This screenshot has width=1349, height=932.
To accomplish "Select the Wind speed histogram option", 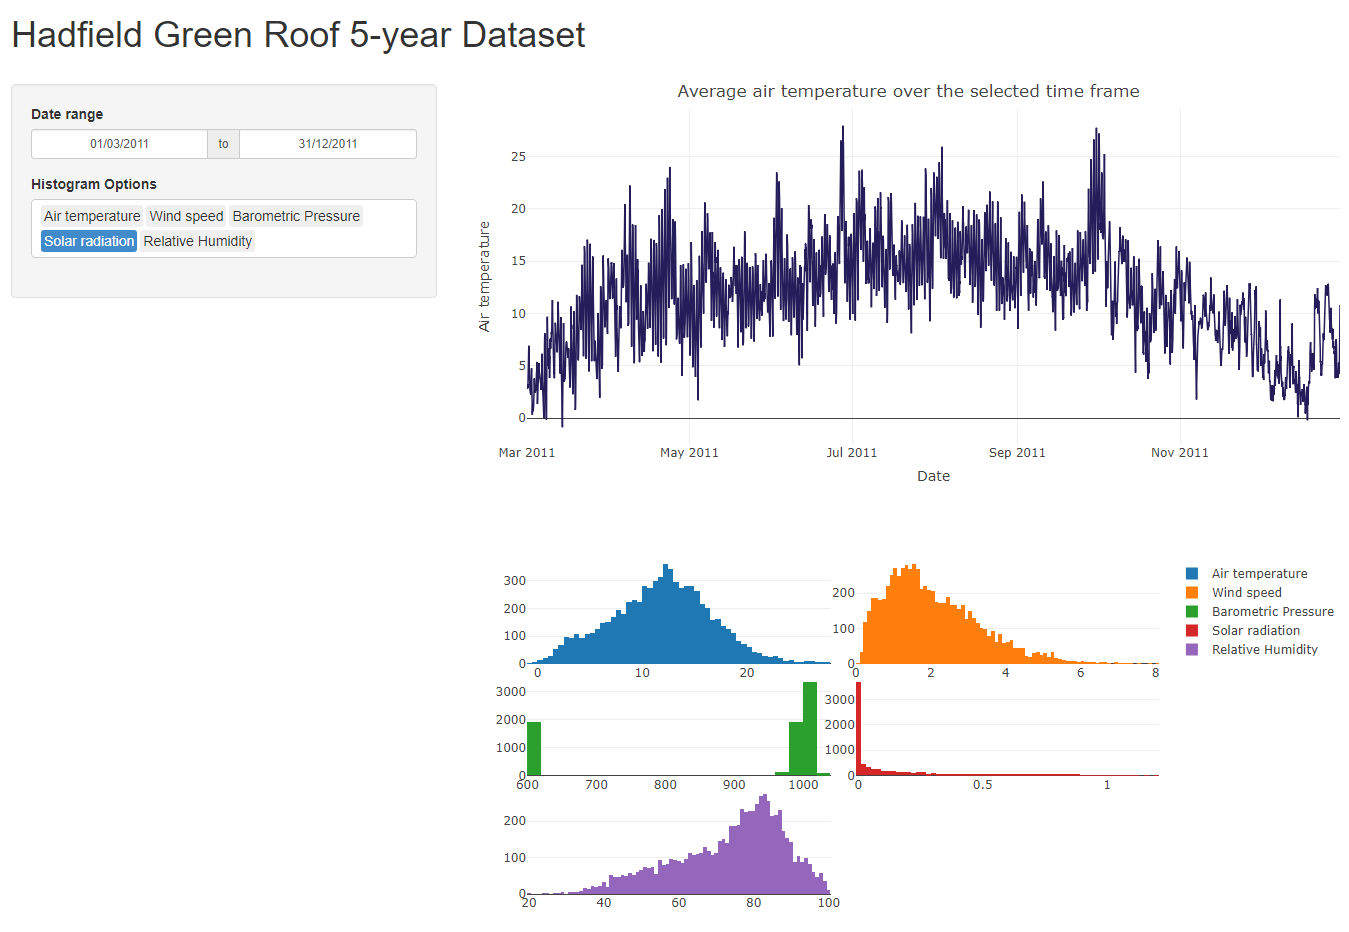I will point(186,216).
